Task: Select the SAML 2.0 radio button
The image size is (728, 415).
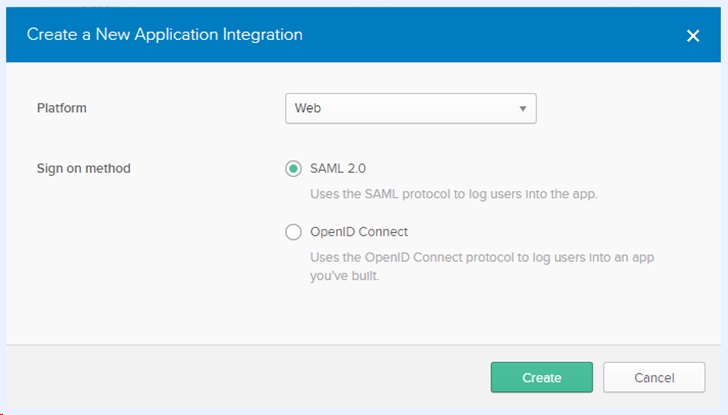Action: tap(293, 169)
